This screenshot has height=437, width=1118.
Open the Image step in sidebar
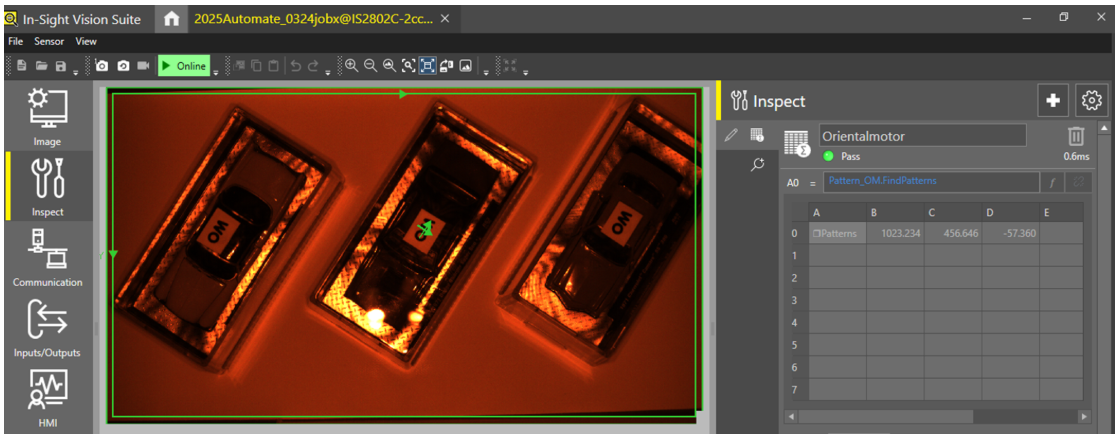[x=47, y=118]
